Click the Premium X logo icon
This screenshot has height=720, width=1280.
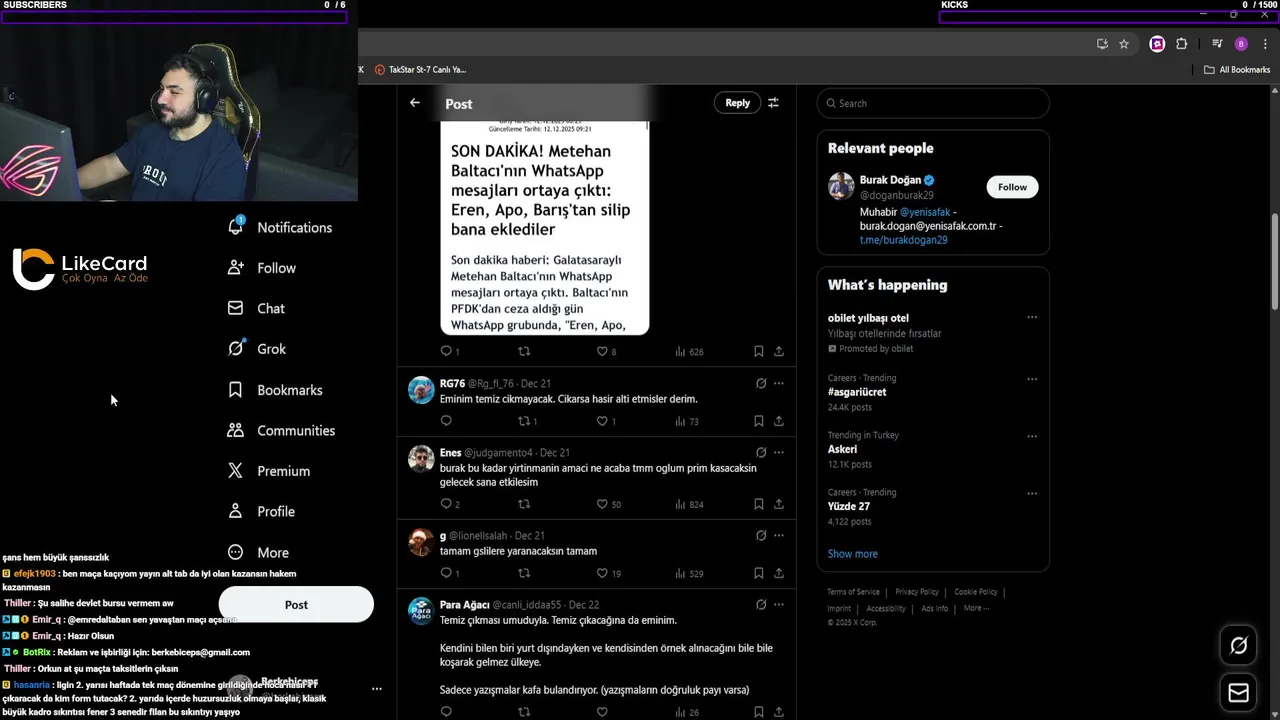pyautogui.click(x=235, y=471)
